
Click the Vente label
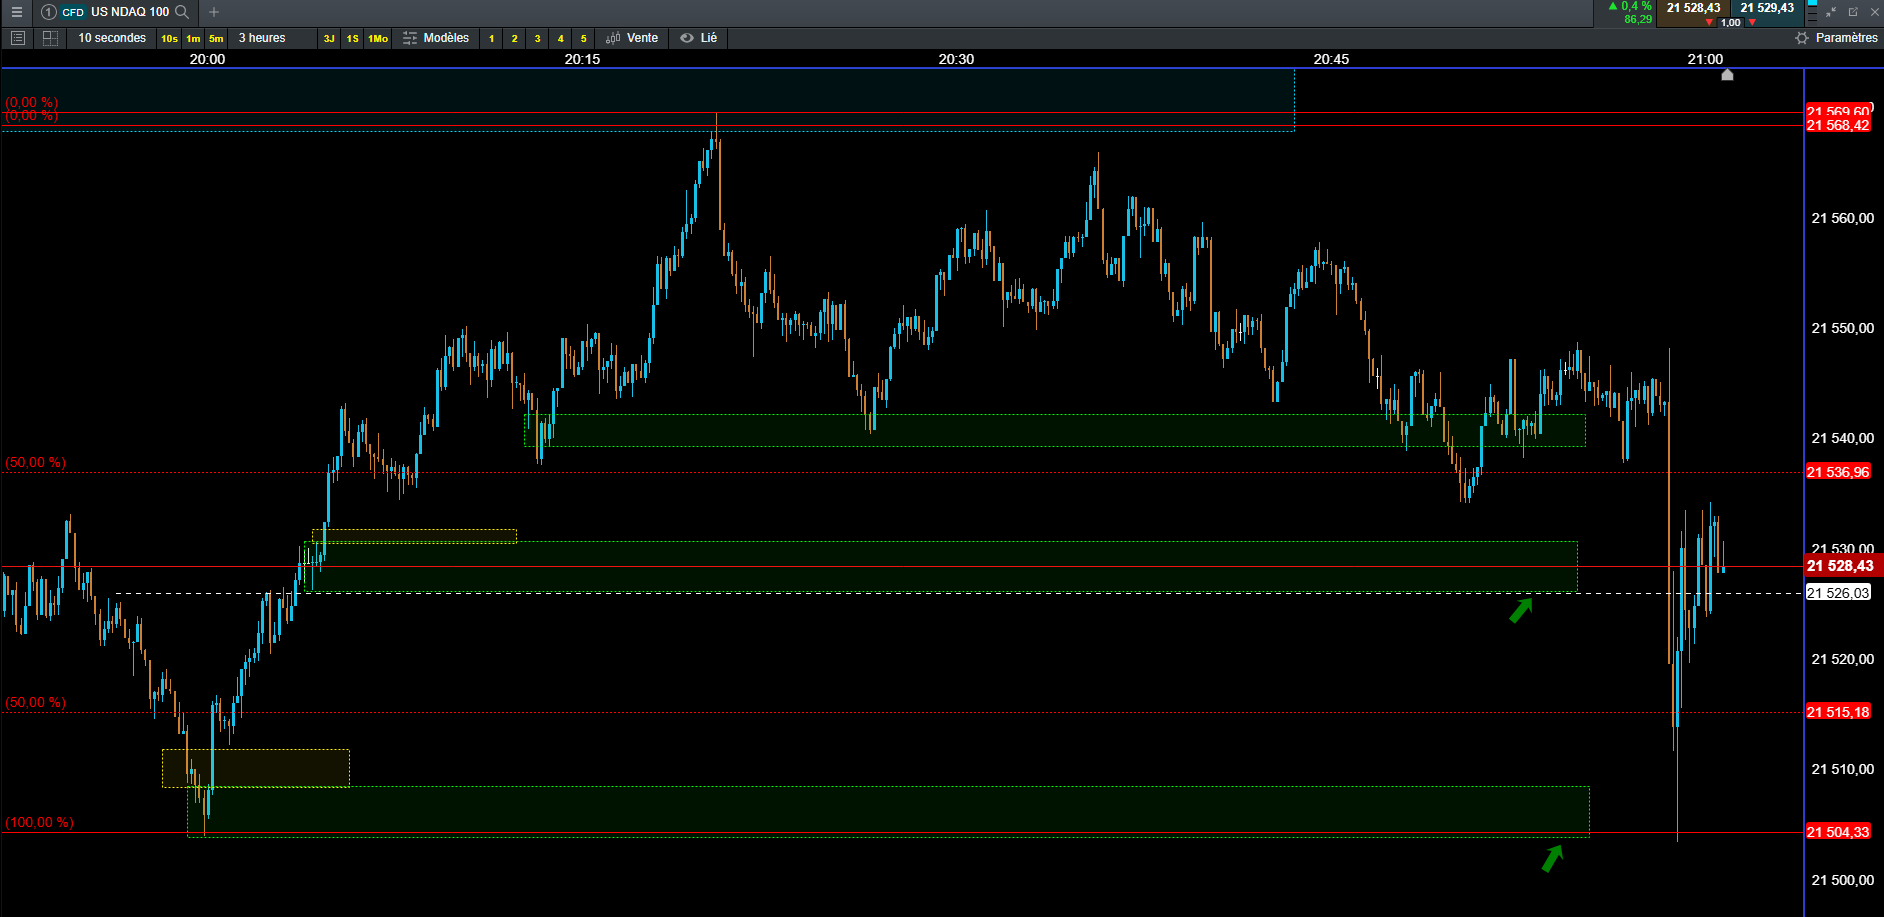click(642, 38)
